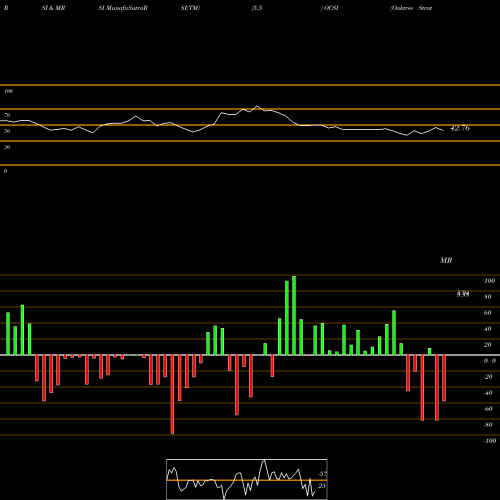
Task: Click the 'SI MunafaSutraR' header text
Action: [x=123, y=8]
